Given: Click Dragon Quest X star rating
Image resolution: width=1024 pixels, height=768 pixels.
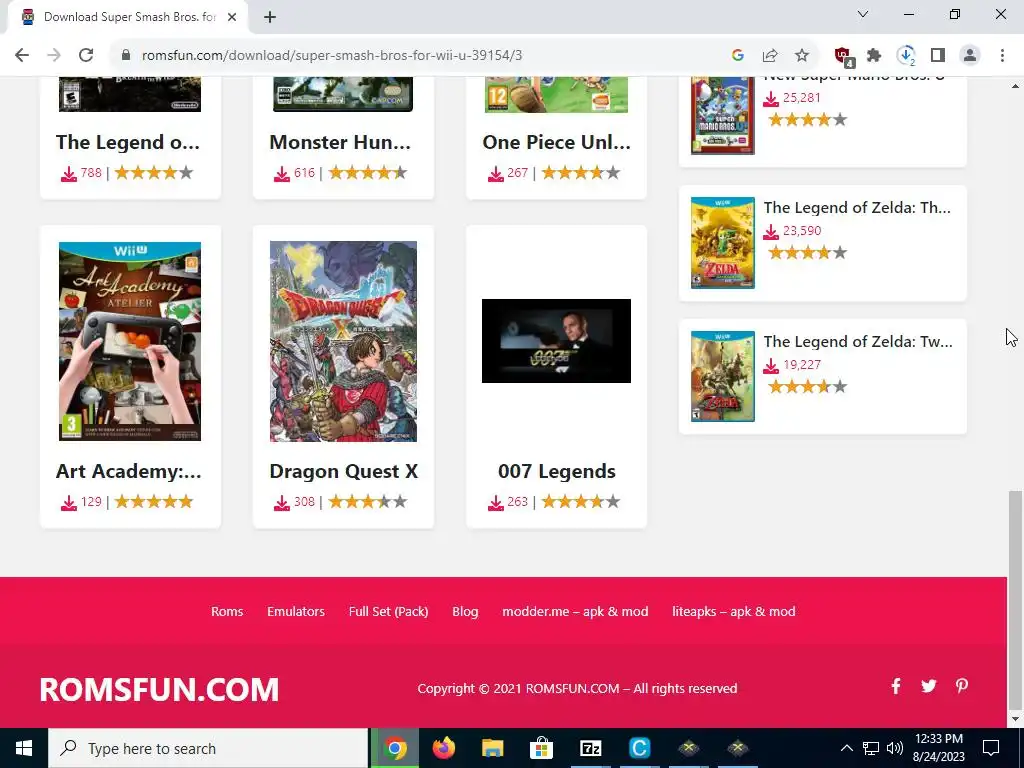Looking at the screenshot, I should coord(368,502).
